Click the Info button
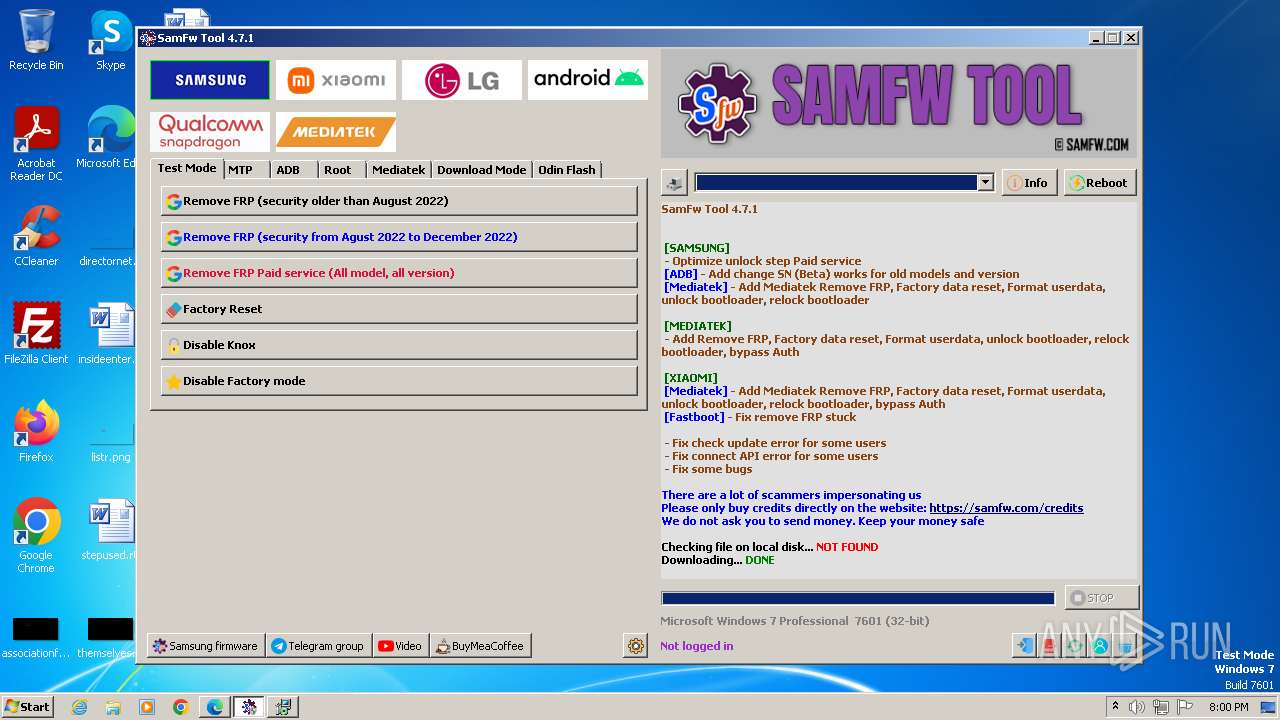This screenshot has height=720, width=1280. (1029, 183)
